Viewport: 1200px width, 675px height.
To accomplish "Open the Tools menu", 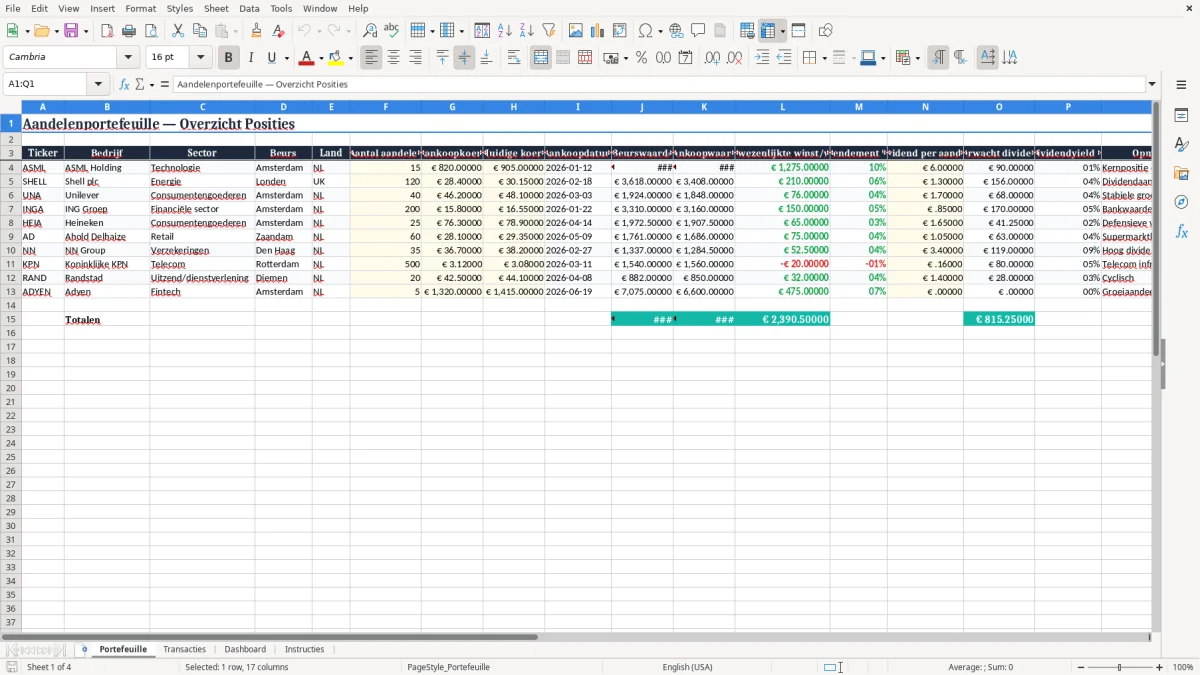I will [x=281, y=8].
